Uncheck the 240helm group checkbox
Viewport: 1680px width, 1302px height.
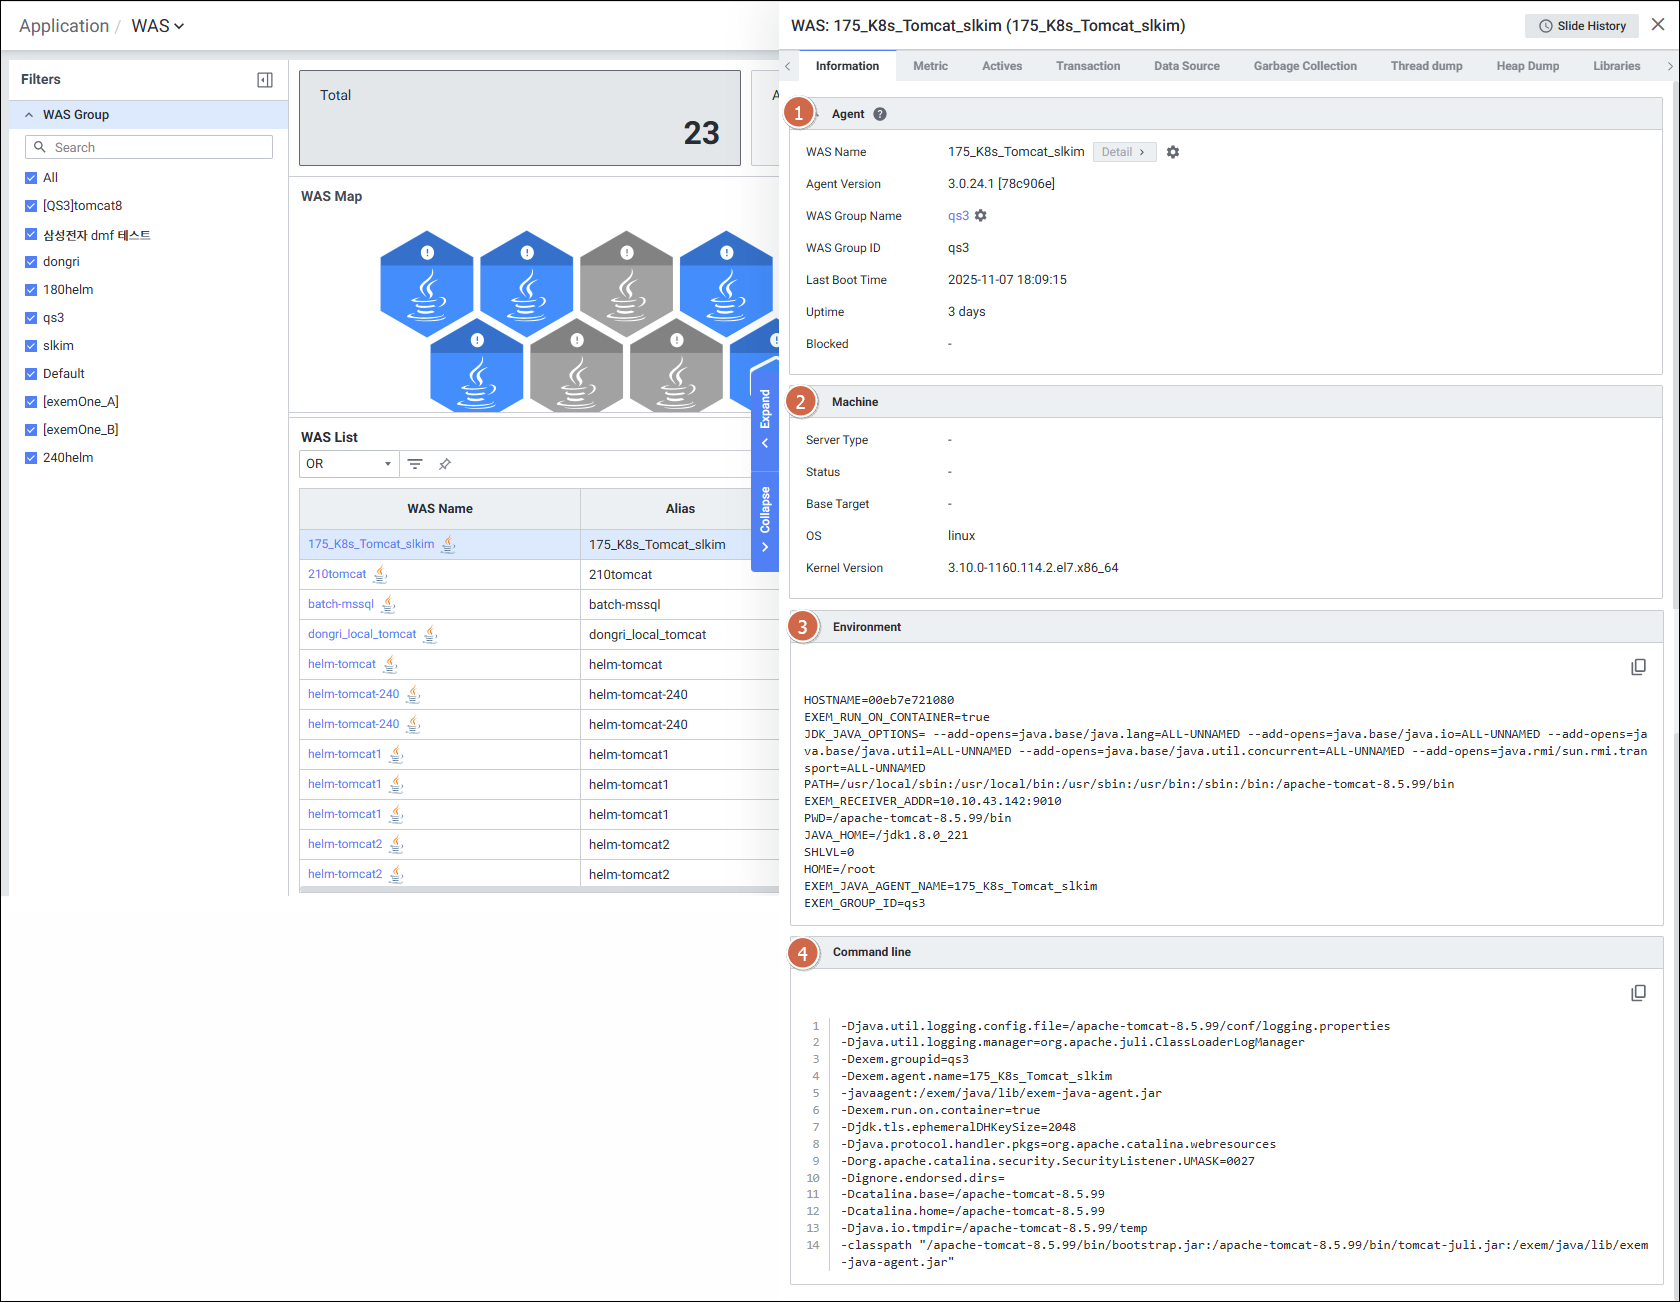[x=31, y=458]
